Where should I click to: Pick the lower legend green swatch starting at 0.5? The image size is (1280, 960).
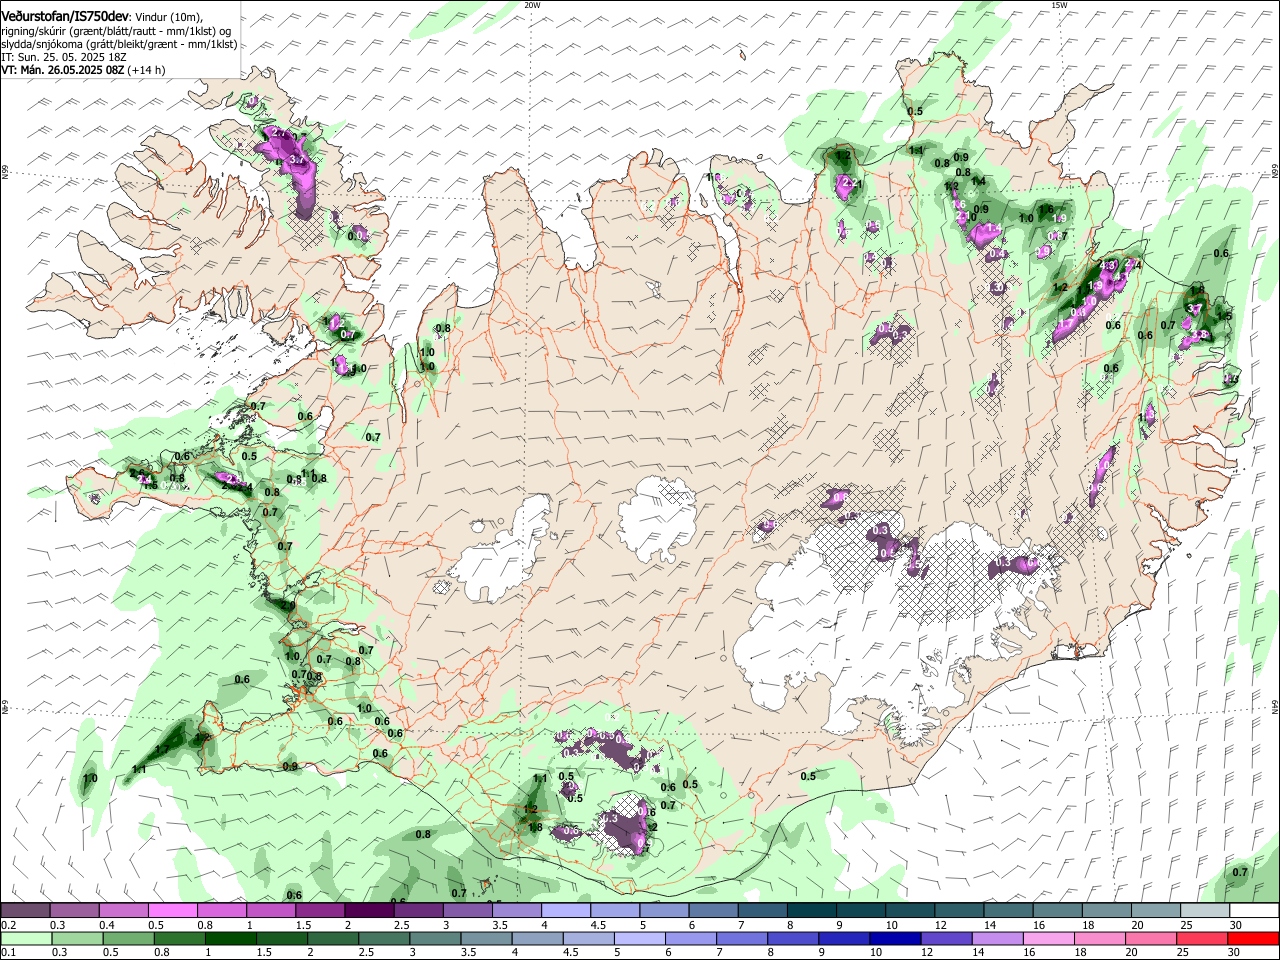128,938
